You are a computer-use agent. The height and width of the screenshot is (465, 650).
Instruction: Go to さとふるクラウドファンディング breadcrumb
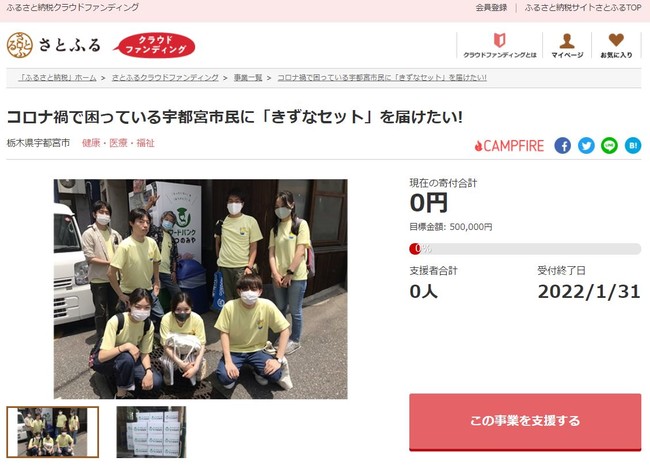tap(165, 78)
